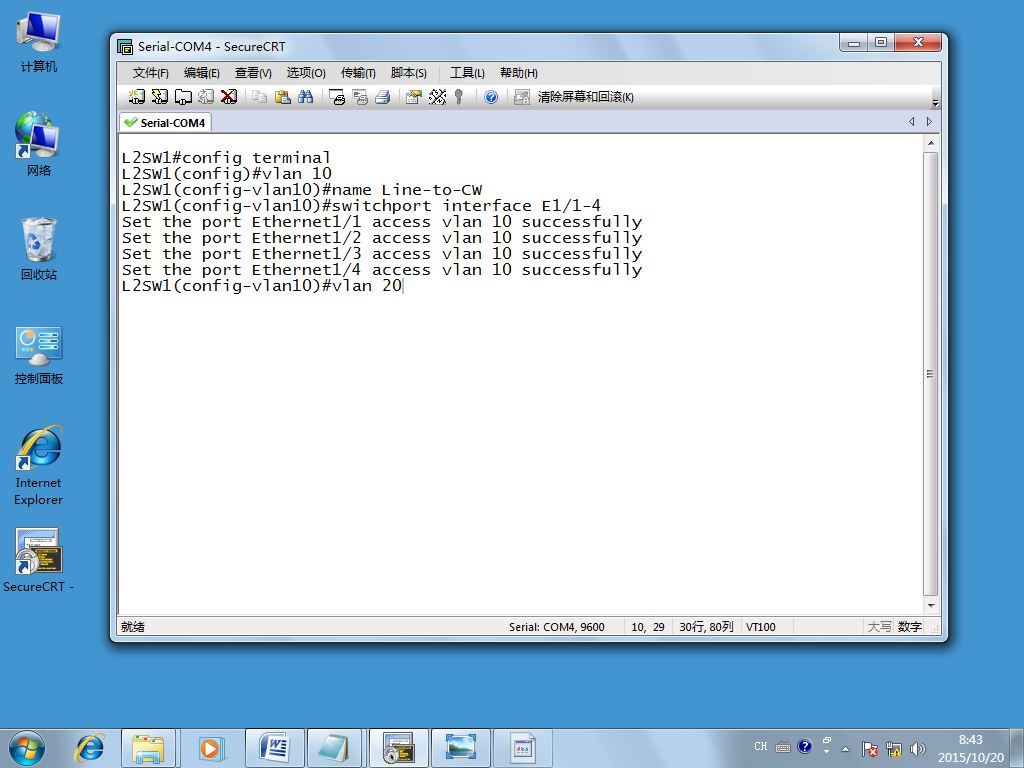Click the Quick Connect toolbar icon
This screenshot has width=1024, height=768.
(x=159, y=97)
